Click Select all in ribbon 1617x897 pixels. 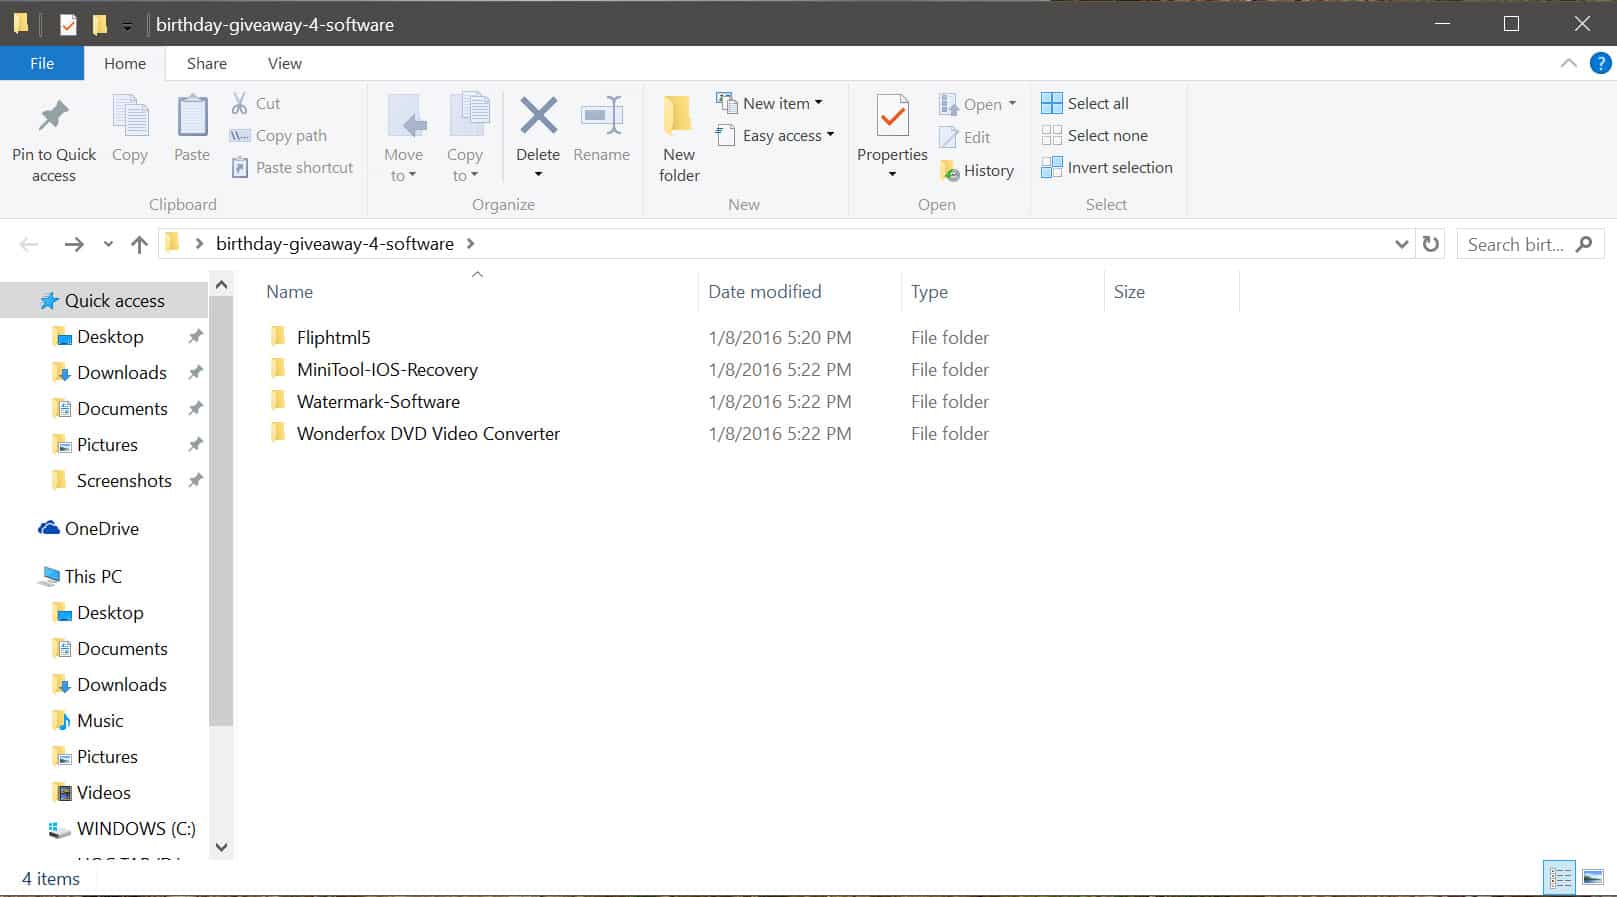pos(1085,103)
